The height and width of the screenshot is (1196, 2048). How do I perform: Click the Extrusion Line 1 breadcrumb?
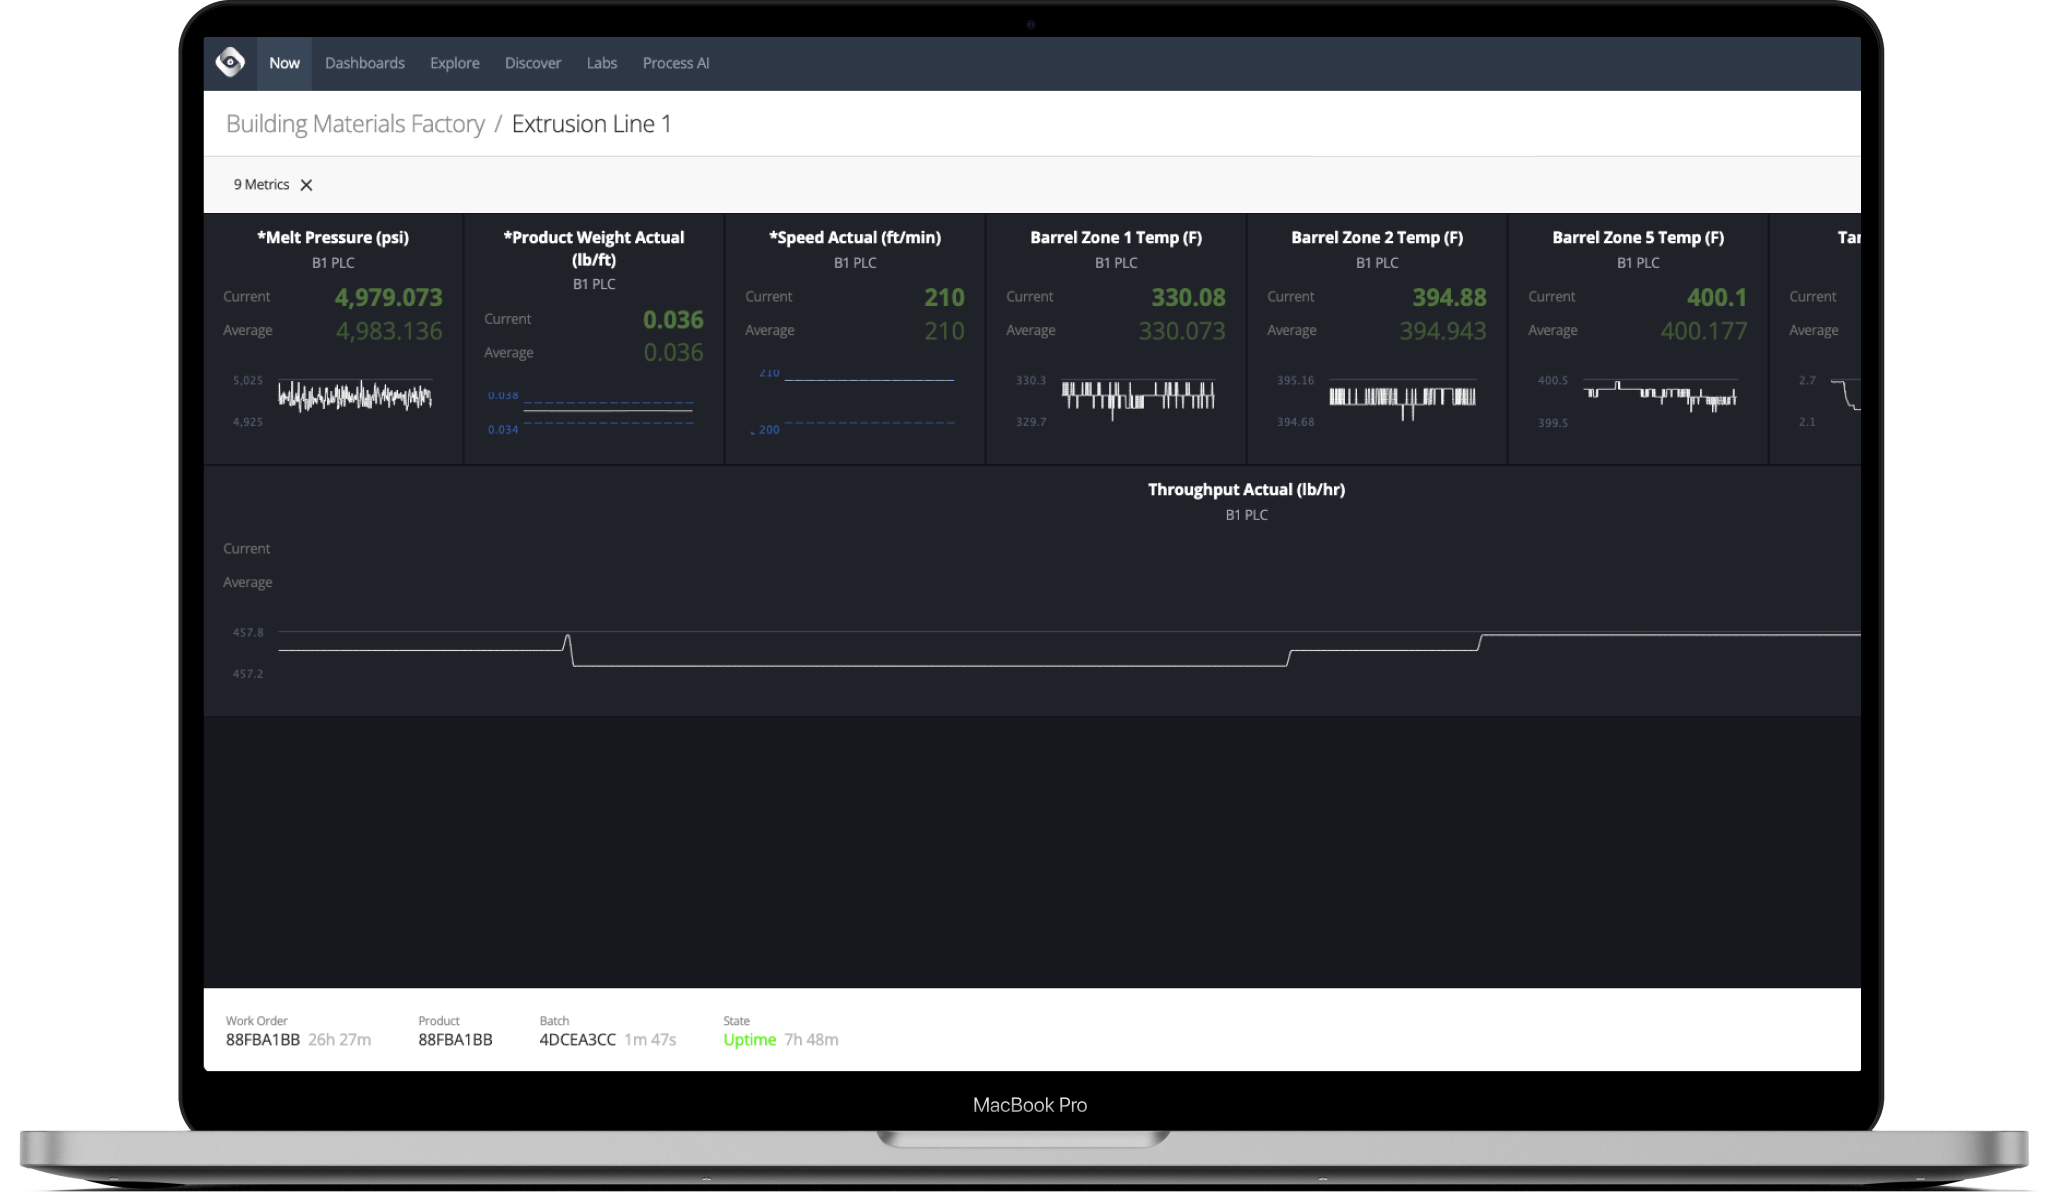pyautogui.click(x=591, y=124)
